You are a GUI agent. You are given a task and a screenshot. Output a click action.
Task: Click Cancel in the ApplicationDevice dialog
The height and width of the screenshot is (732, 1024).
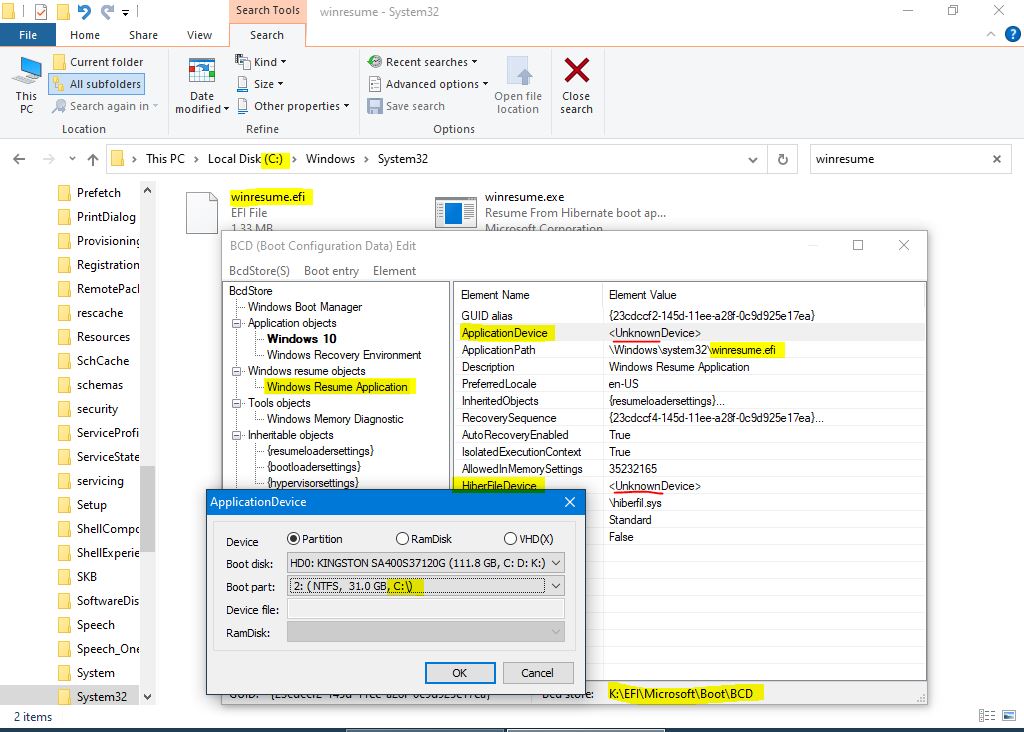[x=537, y=673]
